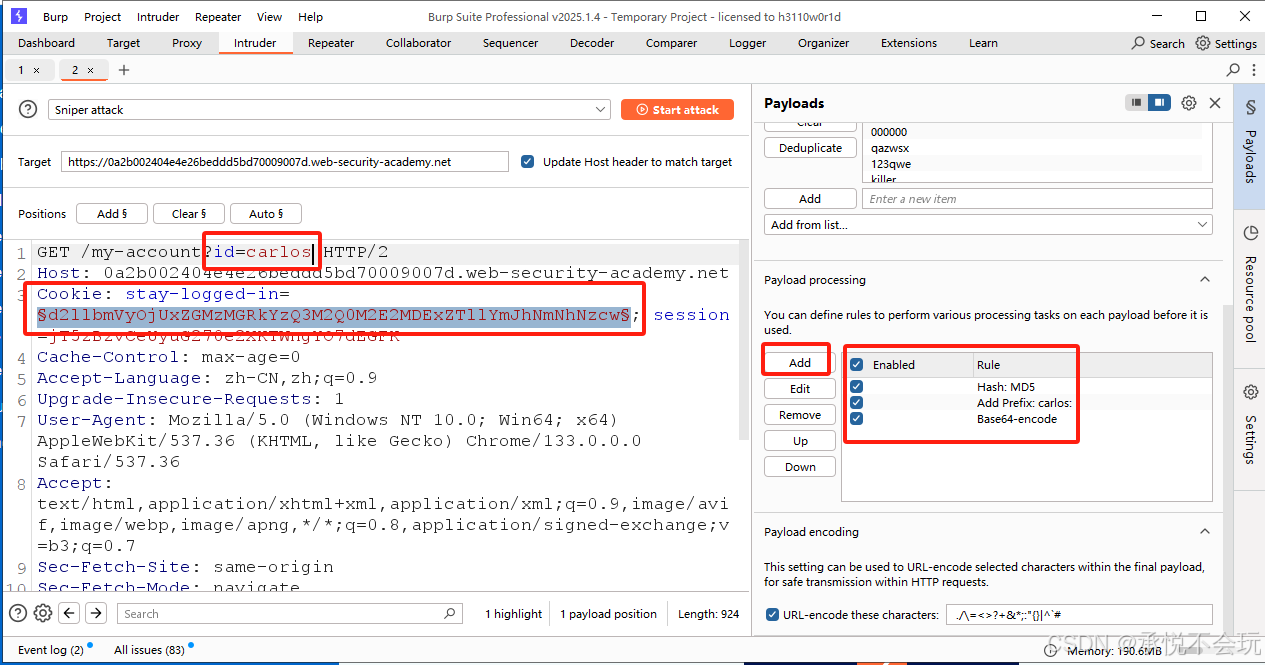The width and height of the screenshot is (1265, 665).
Task: Switch to the Proxy tab
Action: 187,43
